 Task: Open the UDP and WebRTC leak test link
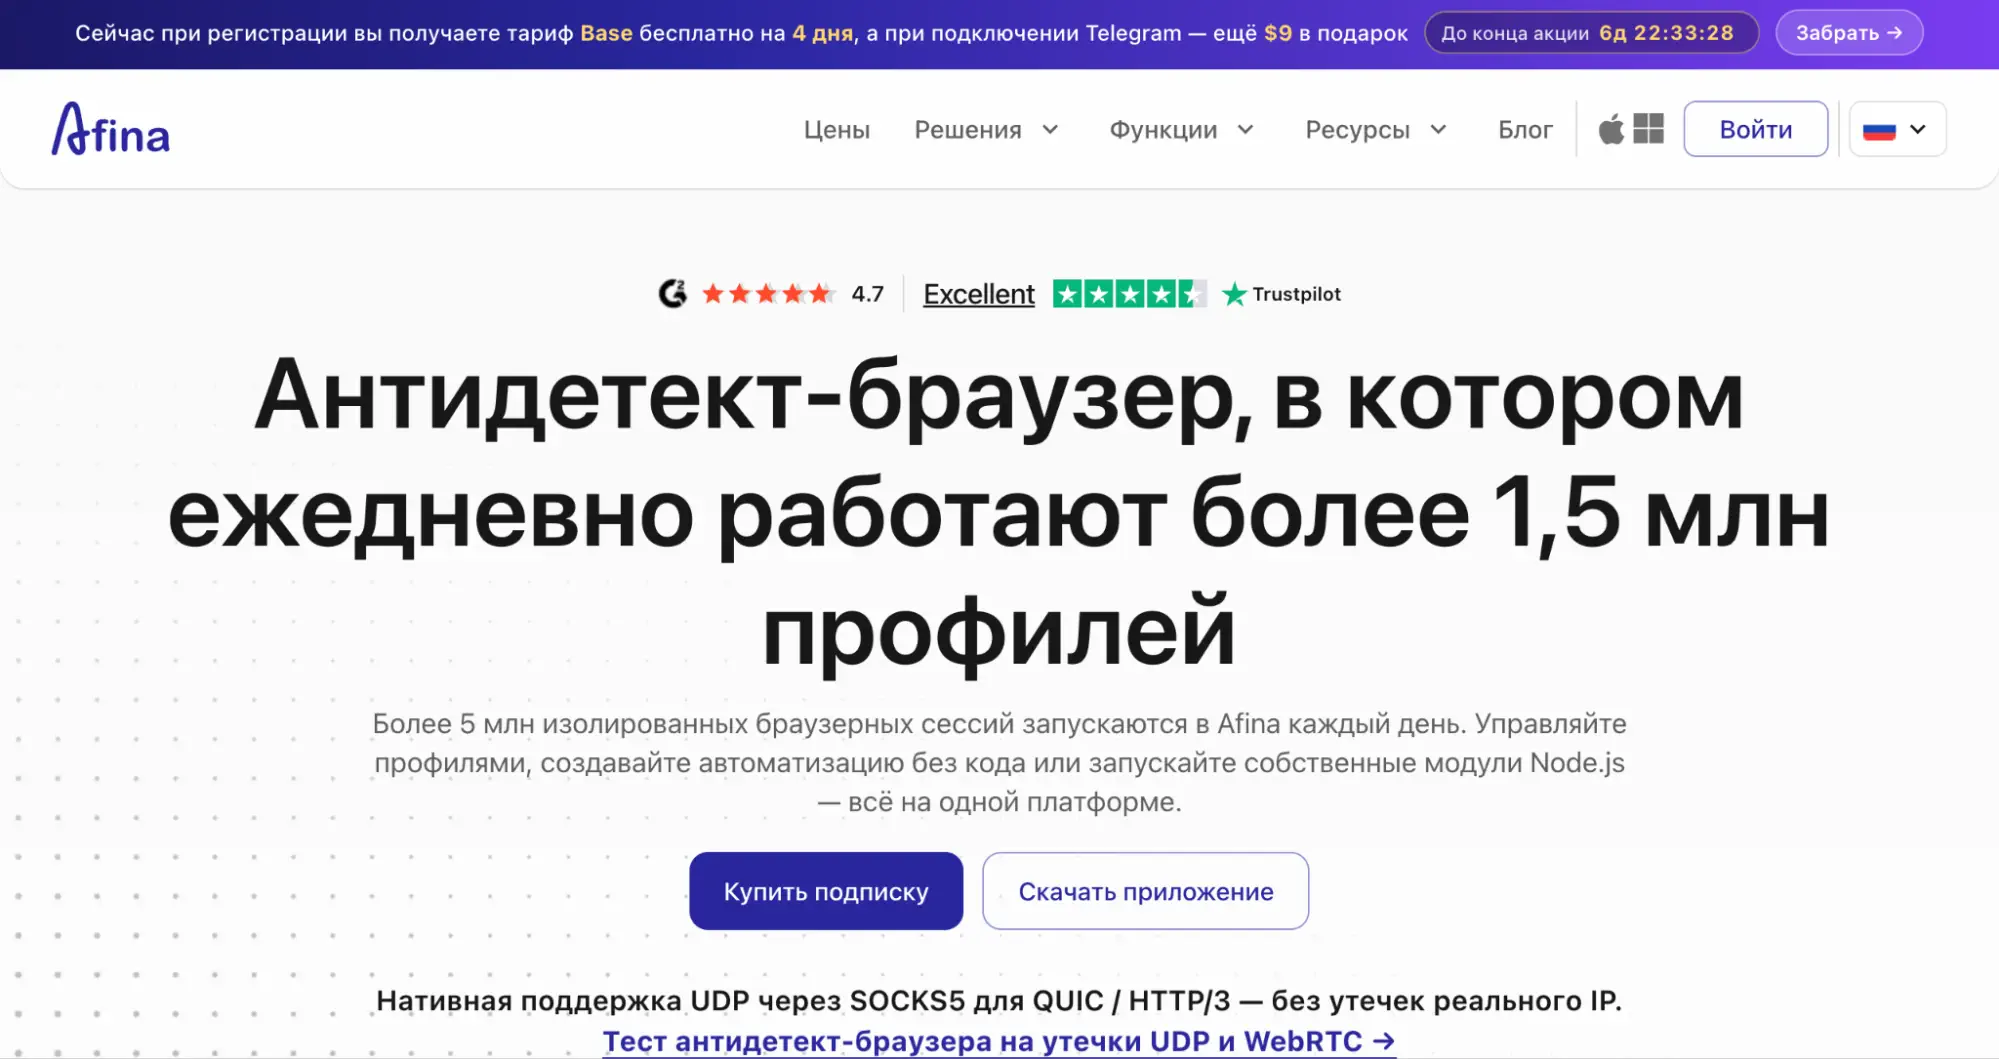(x=999, y=1041)
